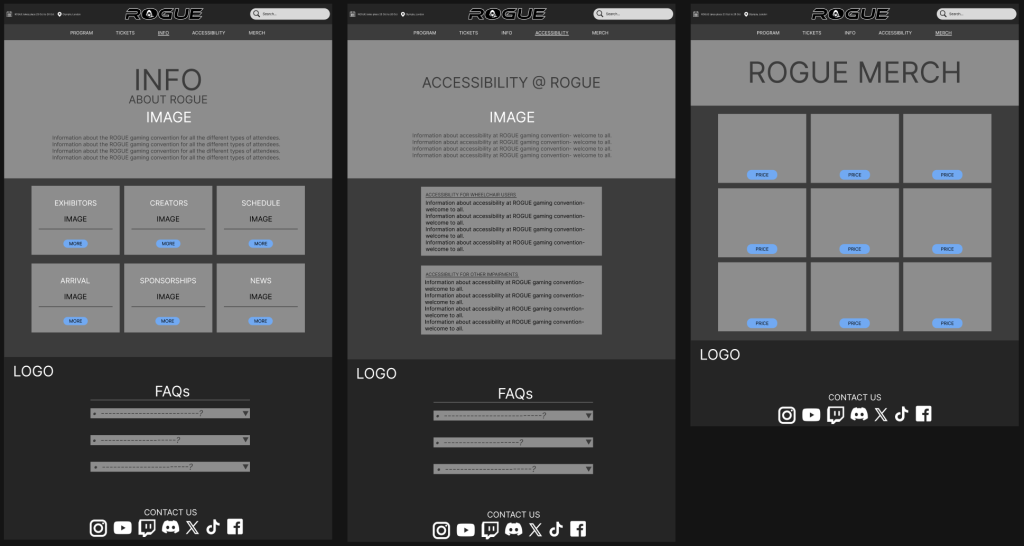Click the ROGUE logo in the Accessibility page header
Viewport: 1024px width, 546px height.
[x=507, y=14]
